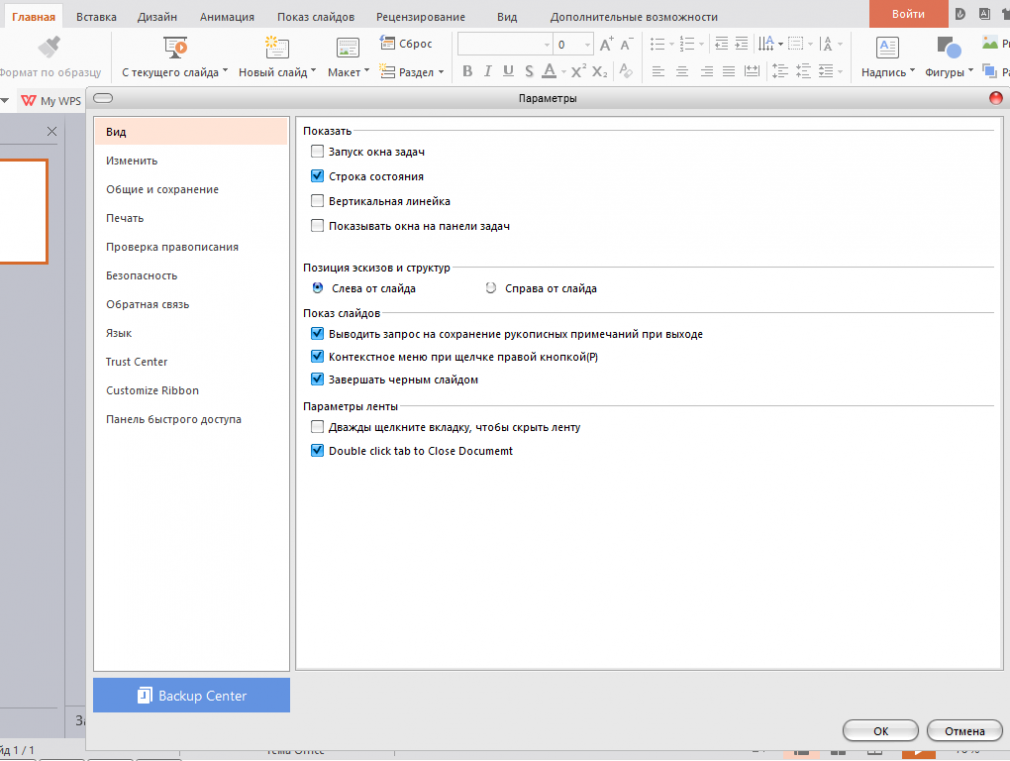The height and width of the screenshot is (761, 1010).
Task: Open 'Дополнительные возможности' tab
Action: (634, 17)
